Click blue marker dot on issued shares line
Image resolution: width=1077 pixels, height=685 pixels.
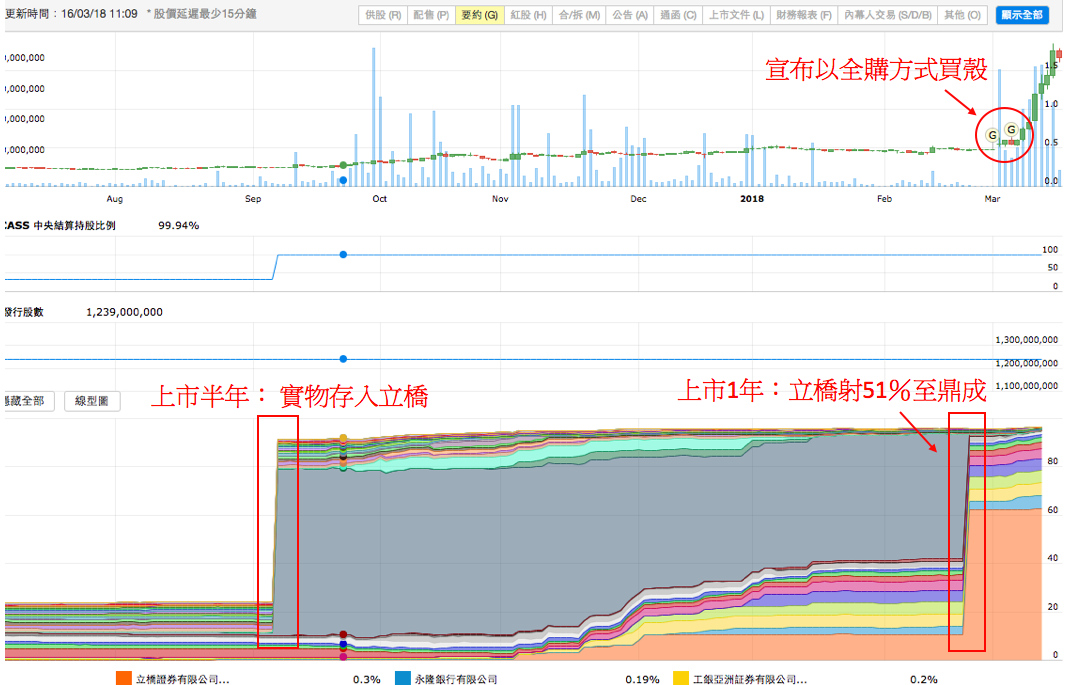pos(343,359)
